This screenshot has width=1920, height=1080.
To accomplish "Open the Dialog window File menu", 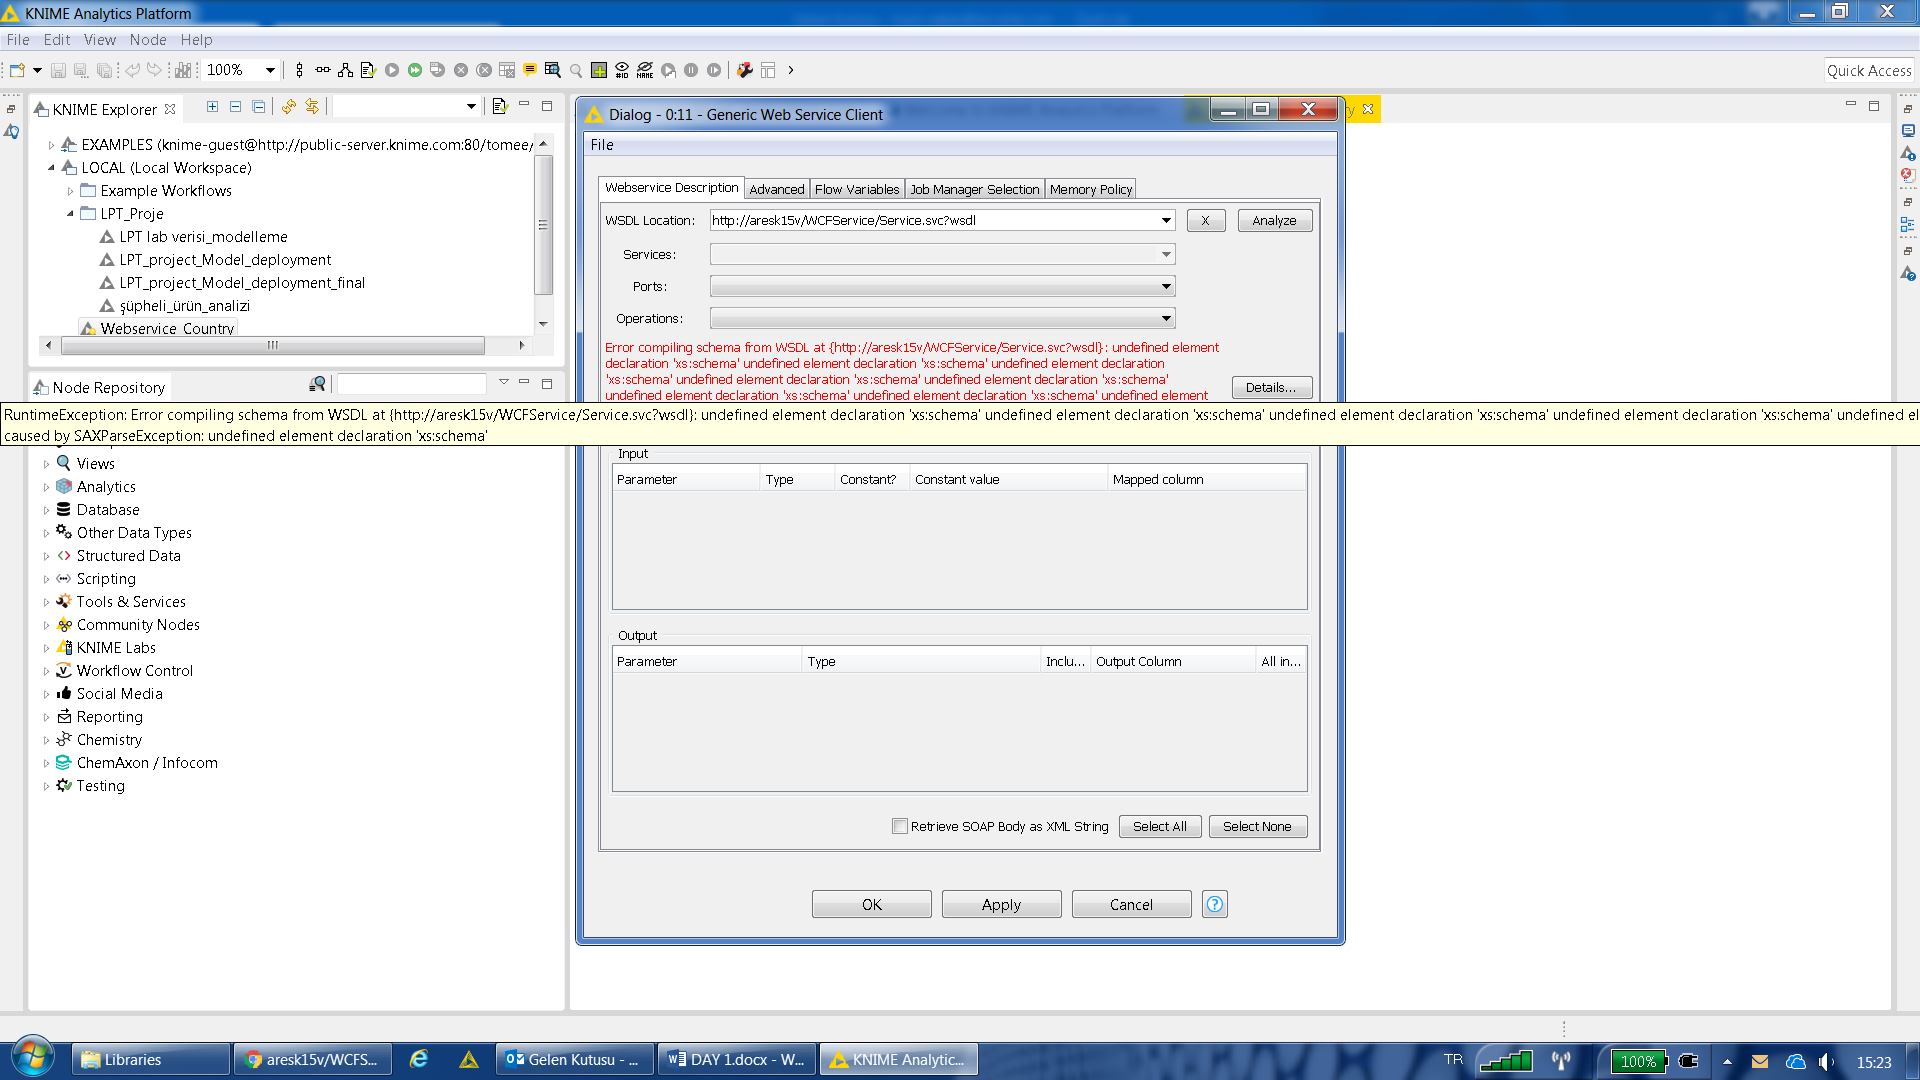I will coord(602,145).
